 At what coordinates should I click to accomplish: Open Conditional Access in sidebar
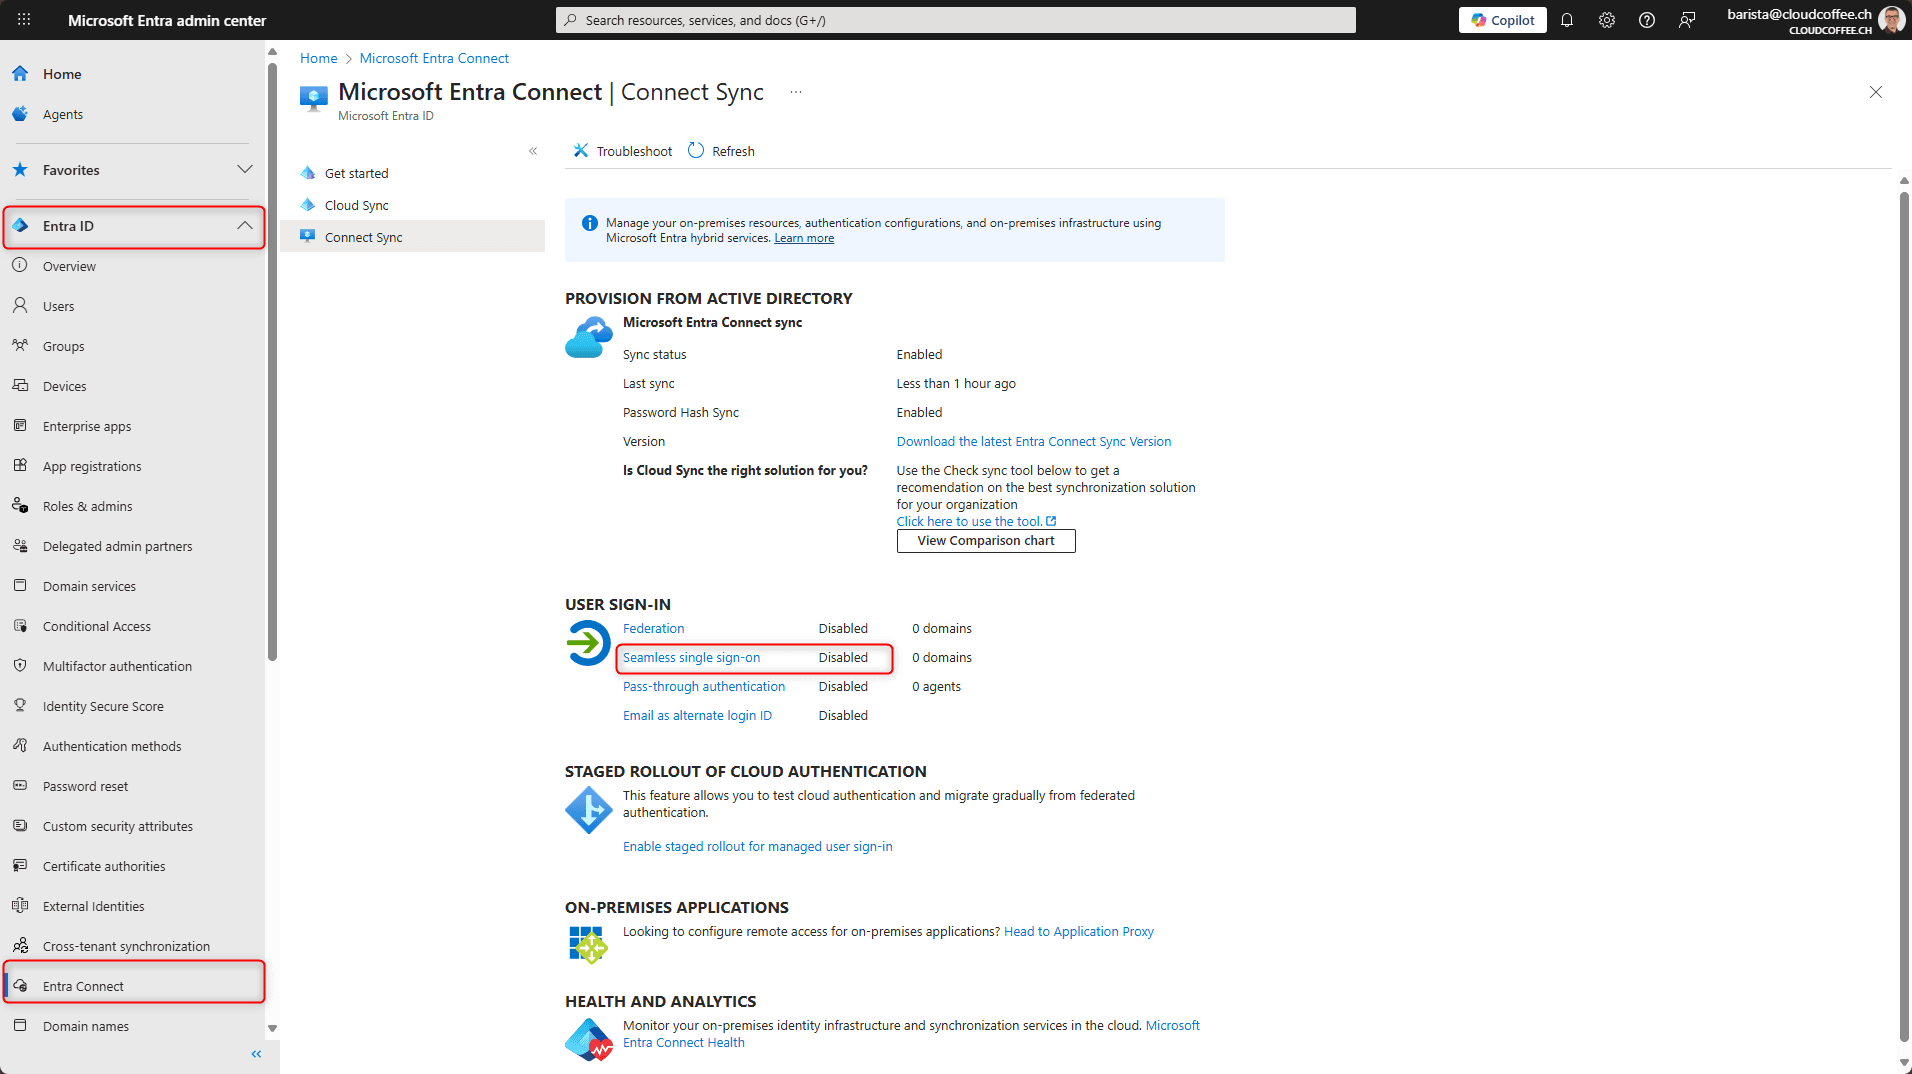coord(97,626)
